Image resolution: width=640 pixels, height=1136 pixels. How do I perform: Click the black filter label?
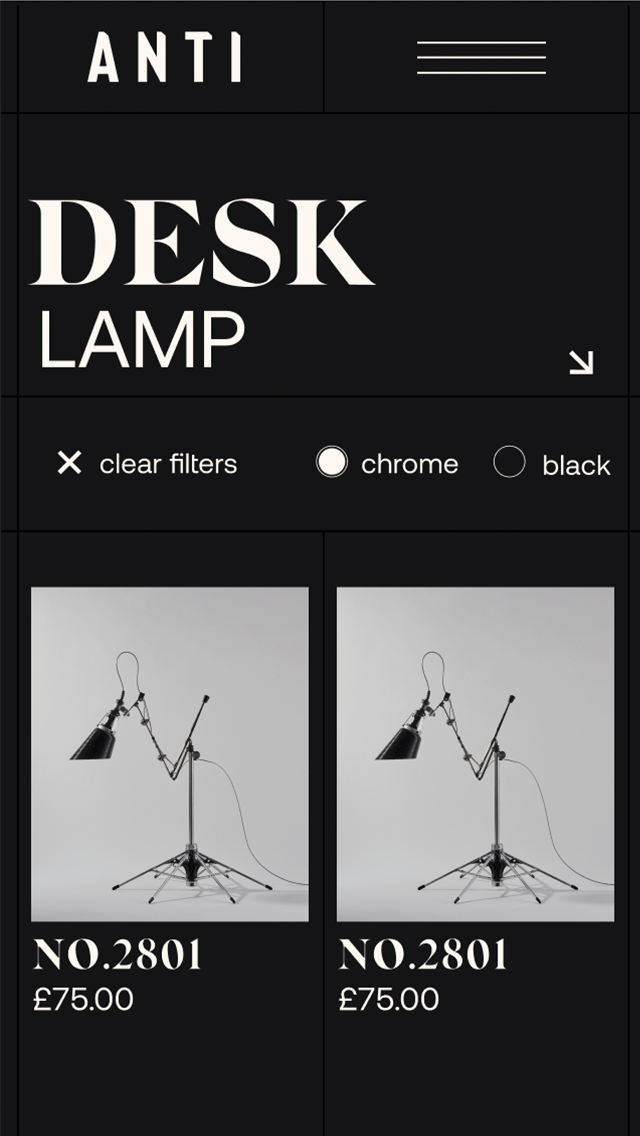[x=576, y=464]
